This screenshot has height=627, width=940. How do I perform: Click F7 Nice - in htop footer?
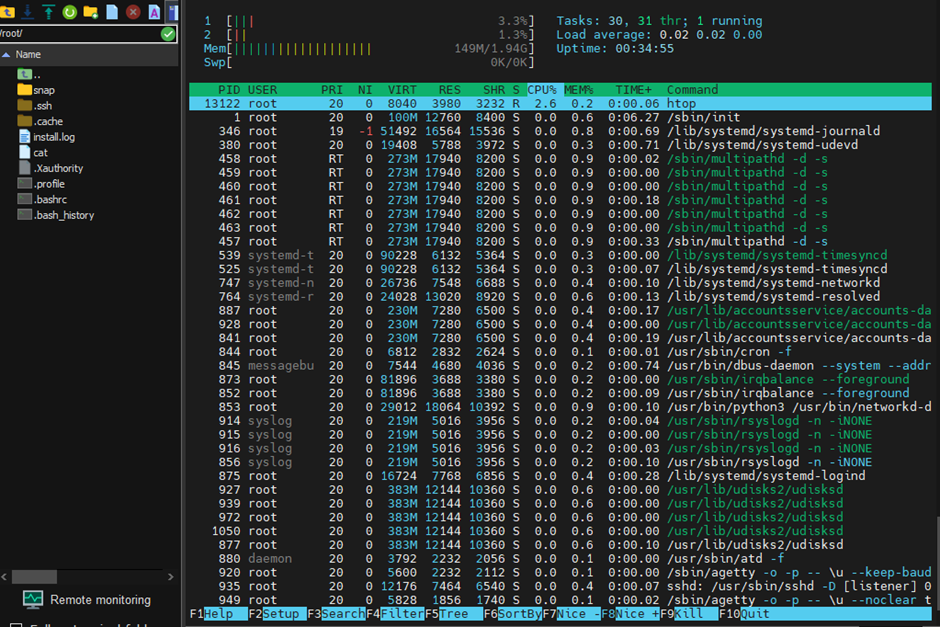coord(571,614)
